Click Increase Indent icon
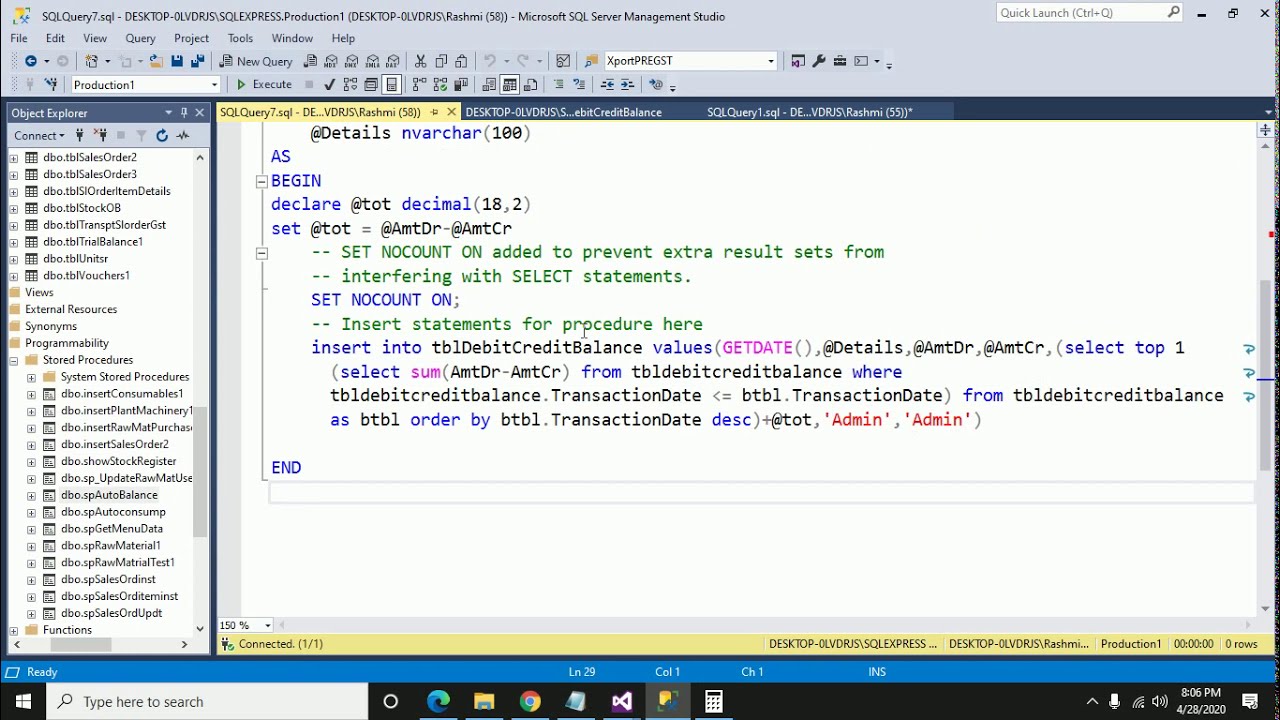The width and height of the screenshot is (1280, 720). pyautogui.click(x=628, y=85)
